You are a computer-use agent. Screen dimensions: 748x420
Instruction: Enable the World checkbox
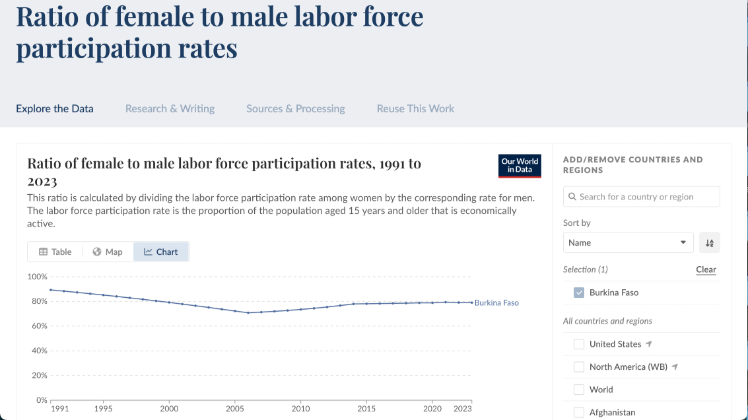[579, 390]
